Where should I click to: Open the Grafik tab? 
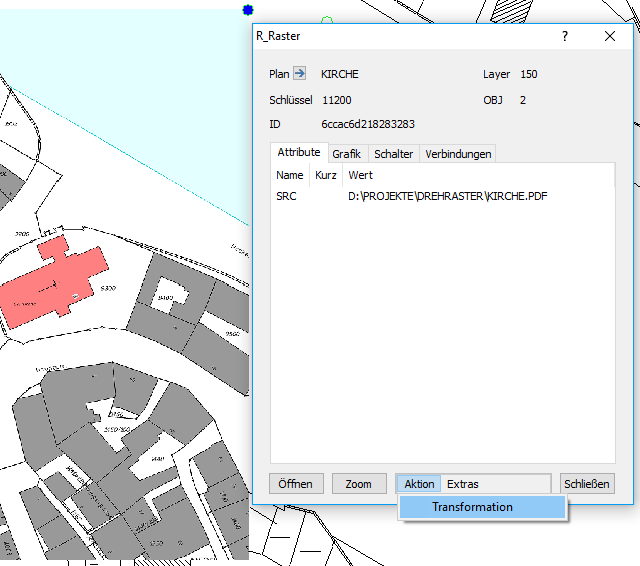[346, 154]
